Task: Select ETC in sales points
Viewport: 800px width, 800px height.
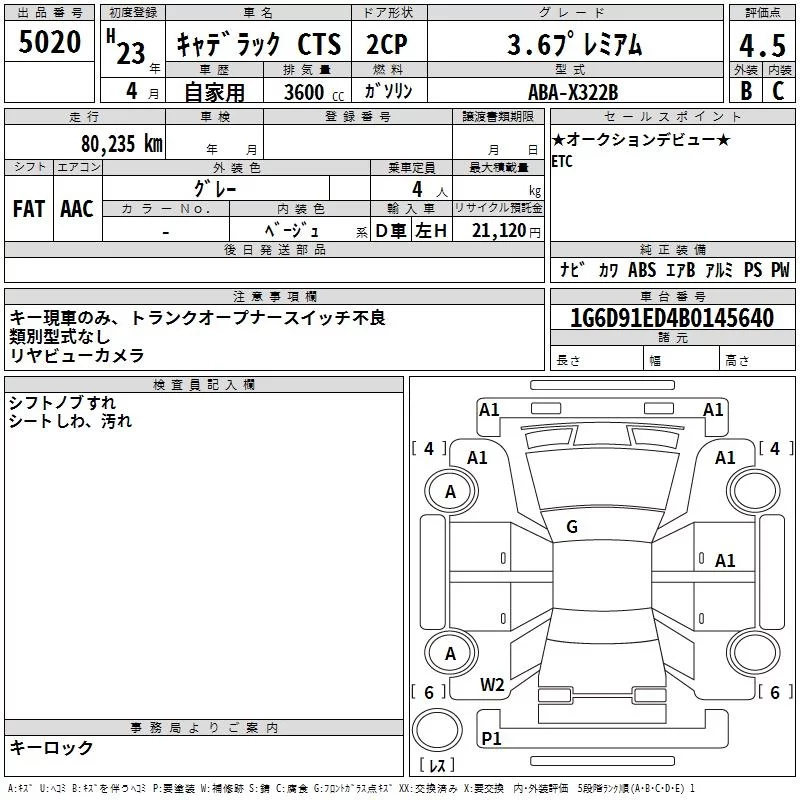Action: [562, 162]
